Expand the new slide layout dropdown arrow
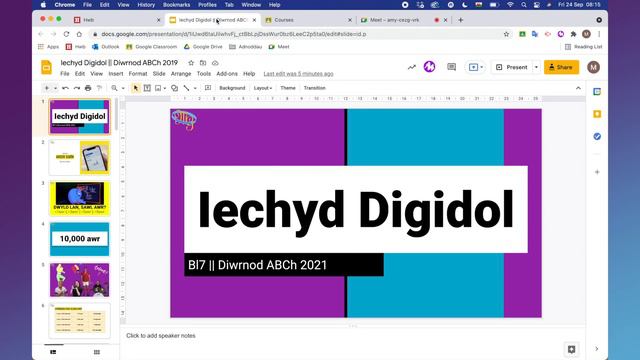This screenshot has height=360, width=640. click(56, 88)
